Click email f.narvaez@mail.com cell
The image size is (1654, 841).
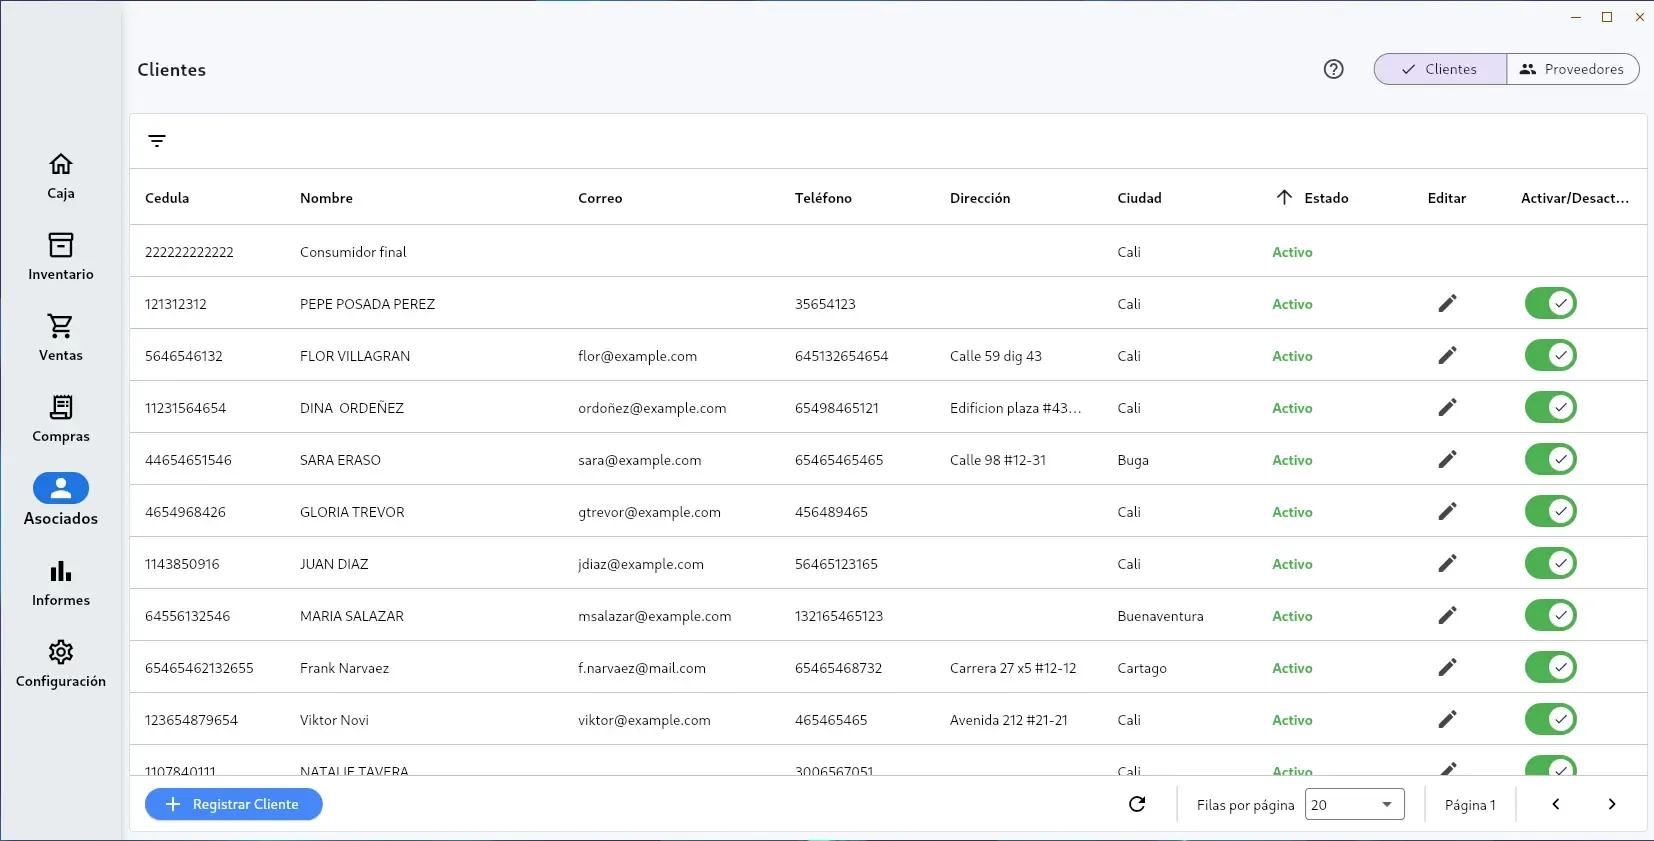pyautogui.click(x=642, y=668)
